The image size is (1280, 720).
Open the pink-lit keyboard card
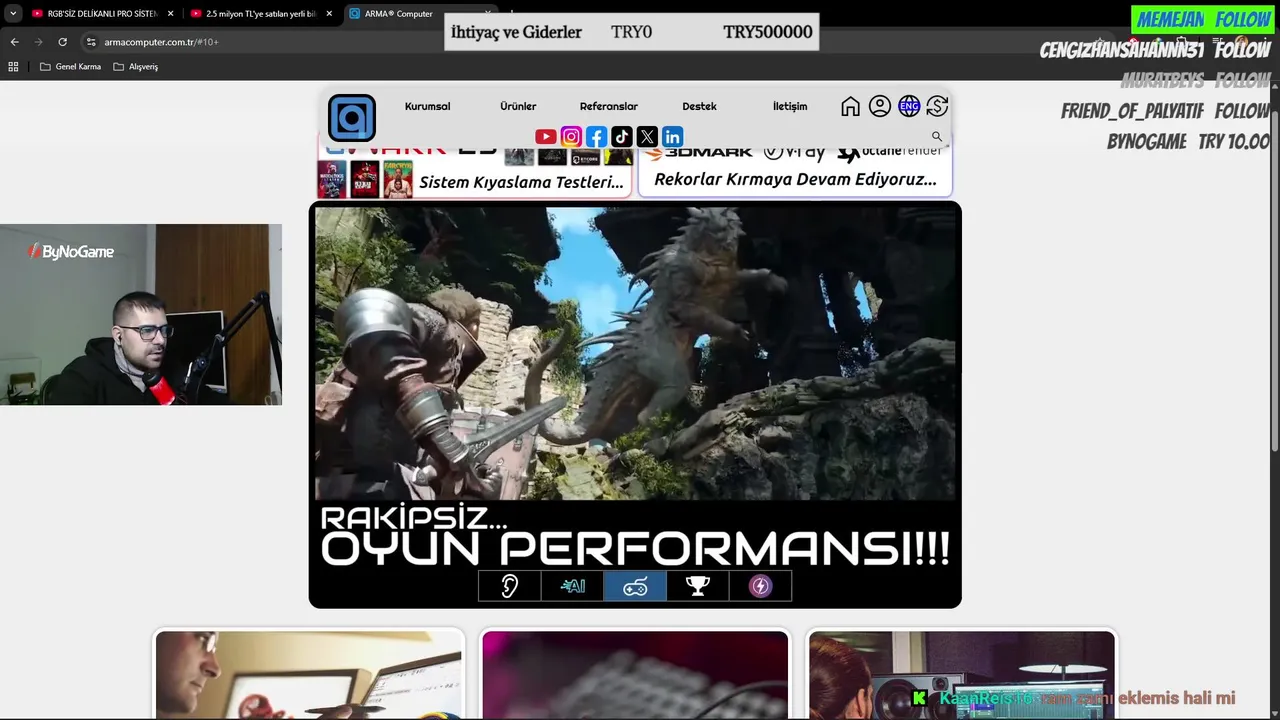tap(635, 674)
